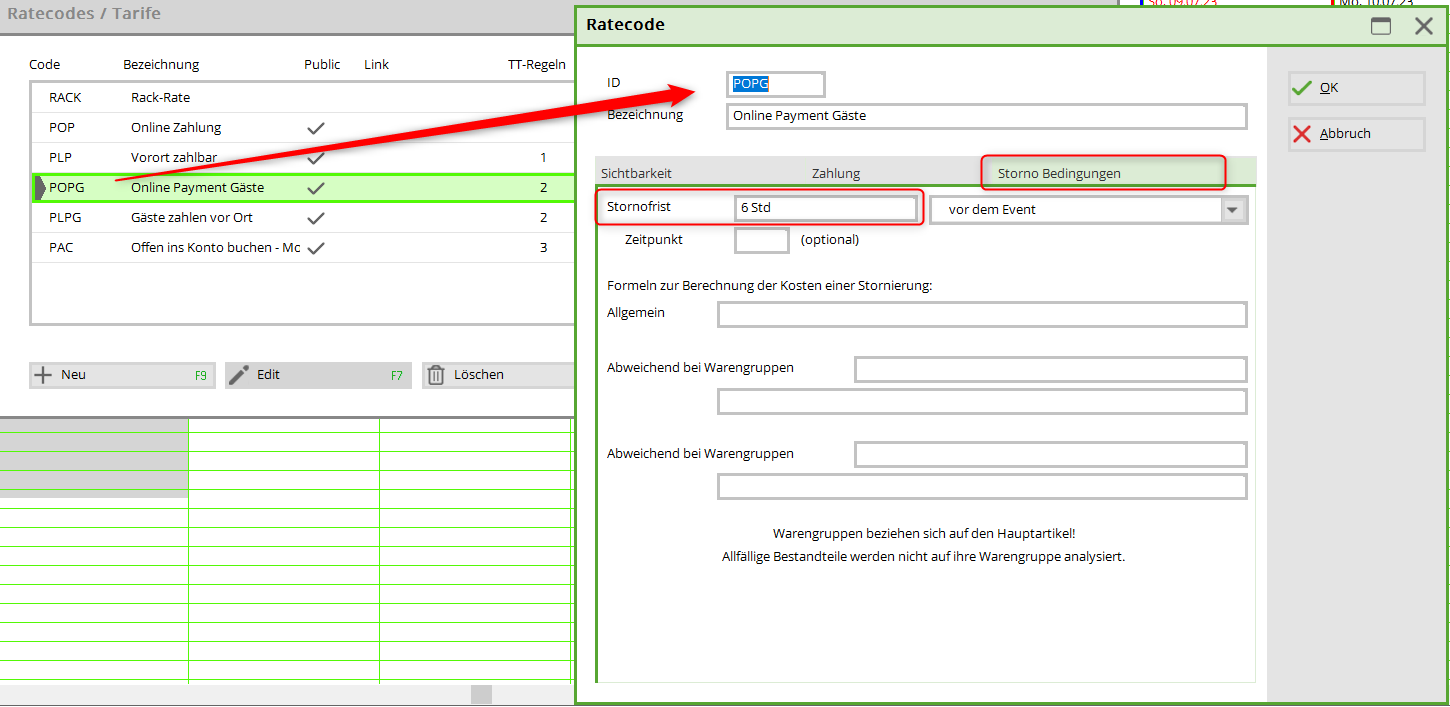Toggle Public checkmark for Gäste zahlen vor Ort
1450x707 pixels.
(316, 218)
